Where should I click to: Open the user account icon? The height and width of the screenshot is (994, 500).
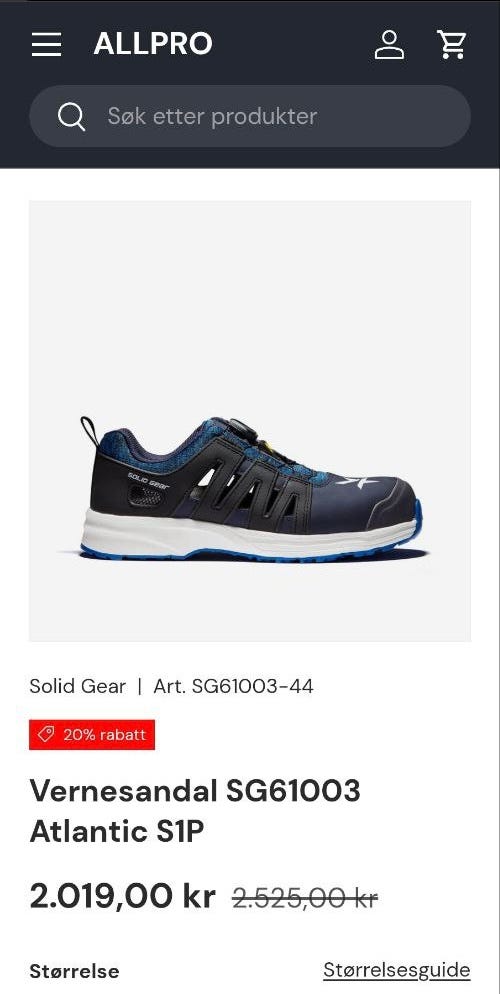pos(389,44)
